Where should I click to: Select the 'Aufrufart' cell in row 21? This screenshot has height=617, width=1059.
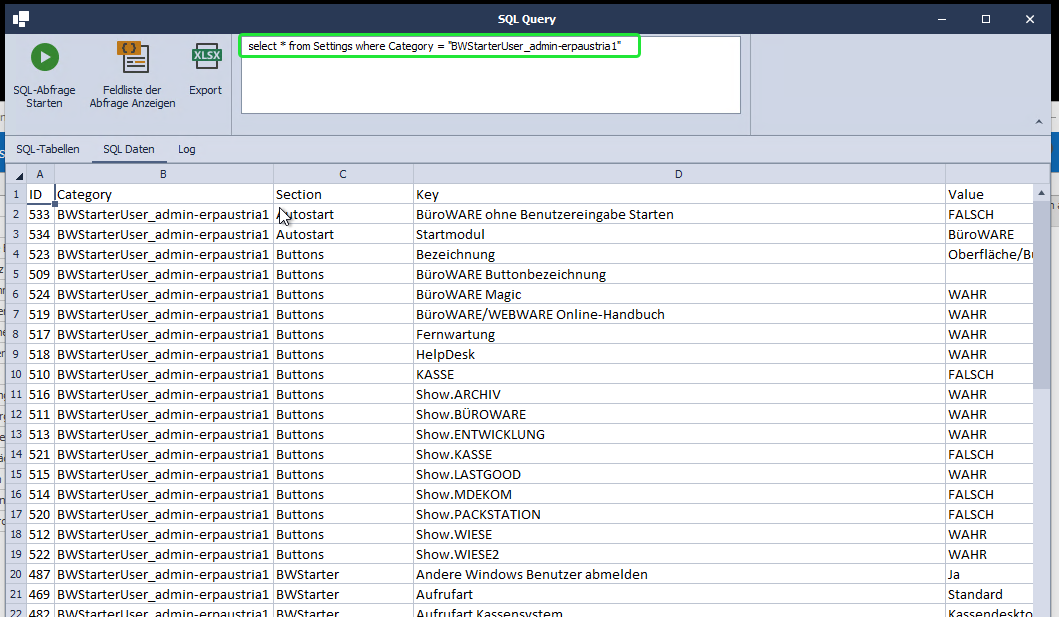click(x=679, y=595)
